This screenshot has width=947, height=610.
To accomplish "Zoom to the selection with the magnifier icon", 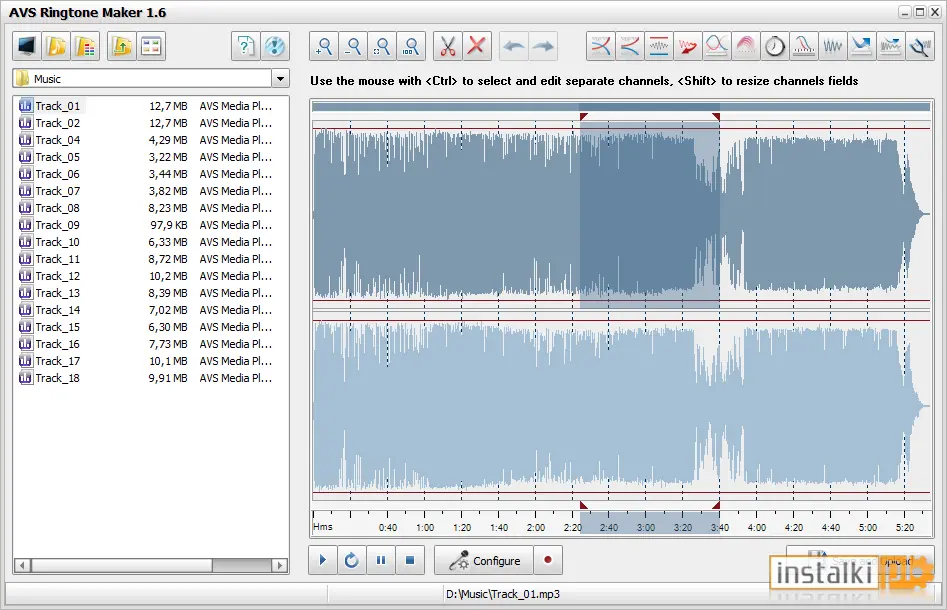I will (382, 47).
